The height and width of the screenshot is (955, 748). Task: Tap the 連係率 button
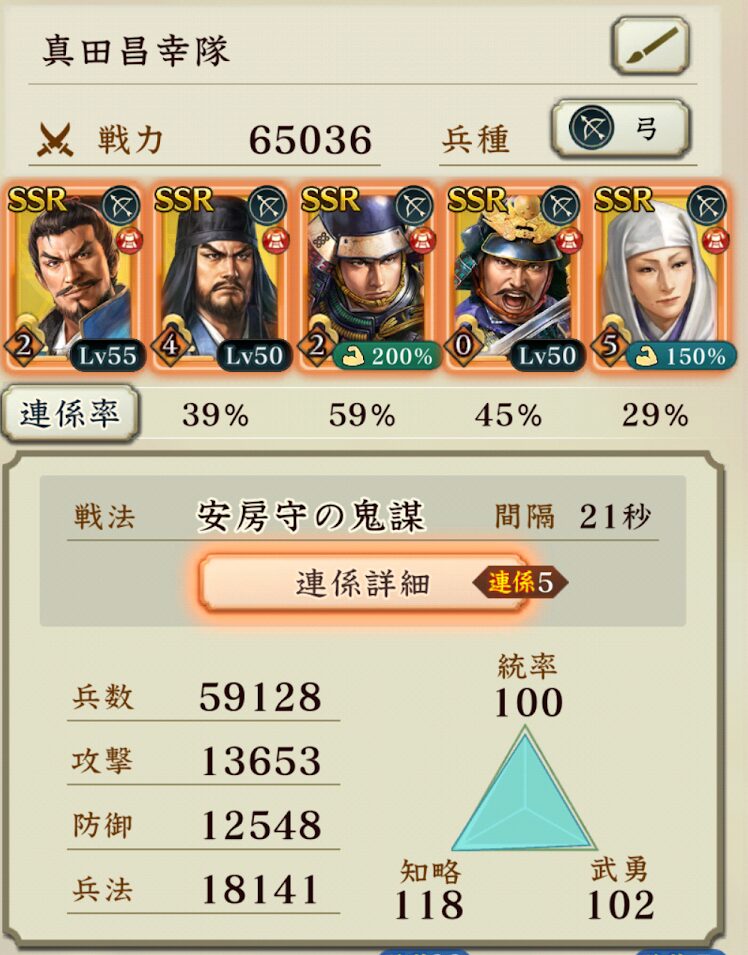pos(70,414)
